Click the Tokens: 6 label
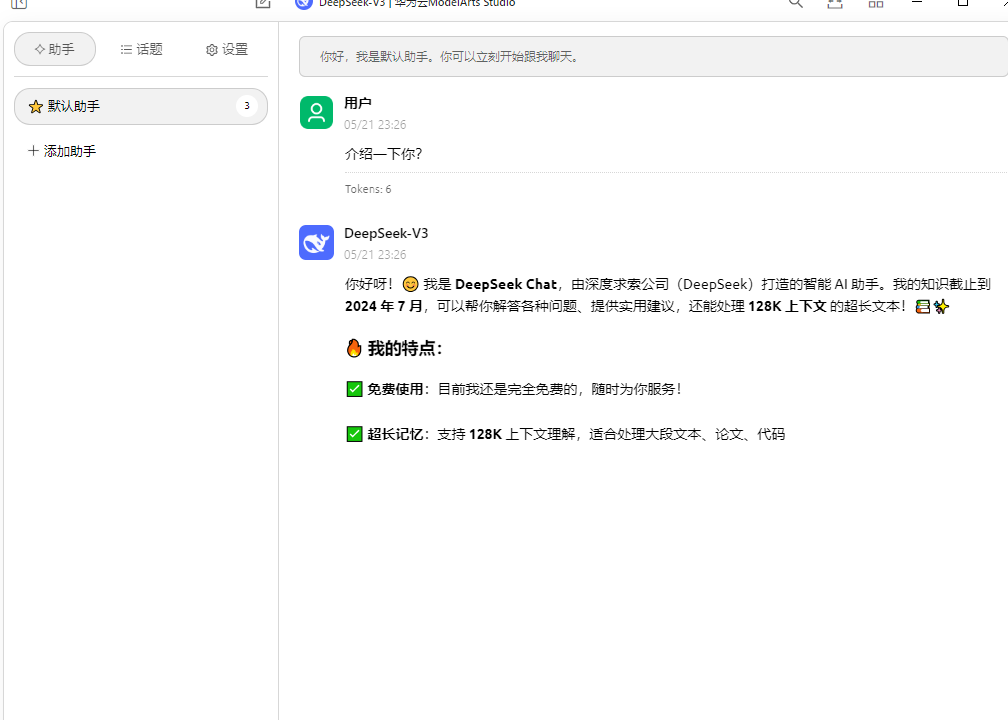 coord(368,189)
